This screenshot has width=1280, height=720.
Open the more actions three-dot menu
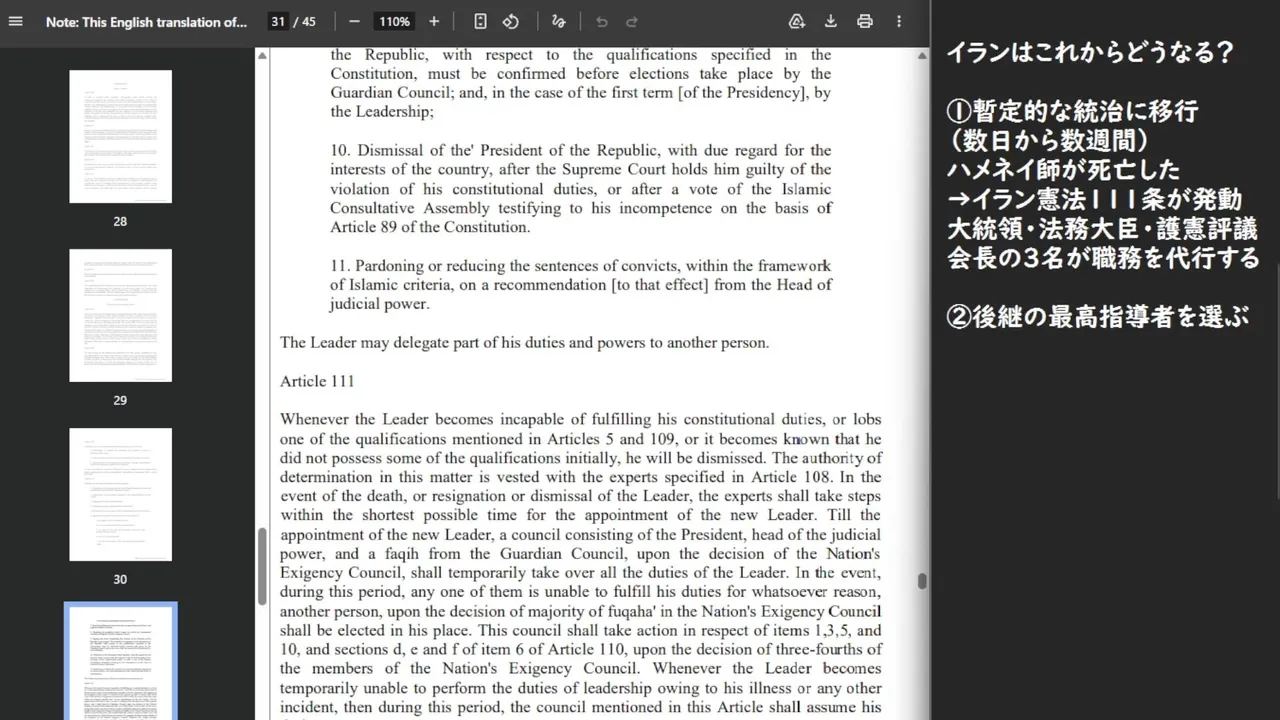tap(899, 21)
